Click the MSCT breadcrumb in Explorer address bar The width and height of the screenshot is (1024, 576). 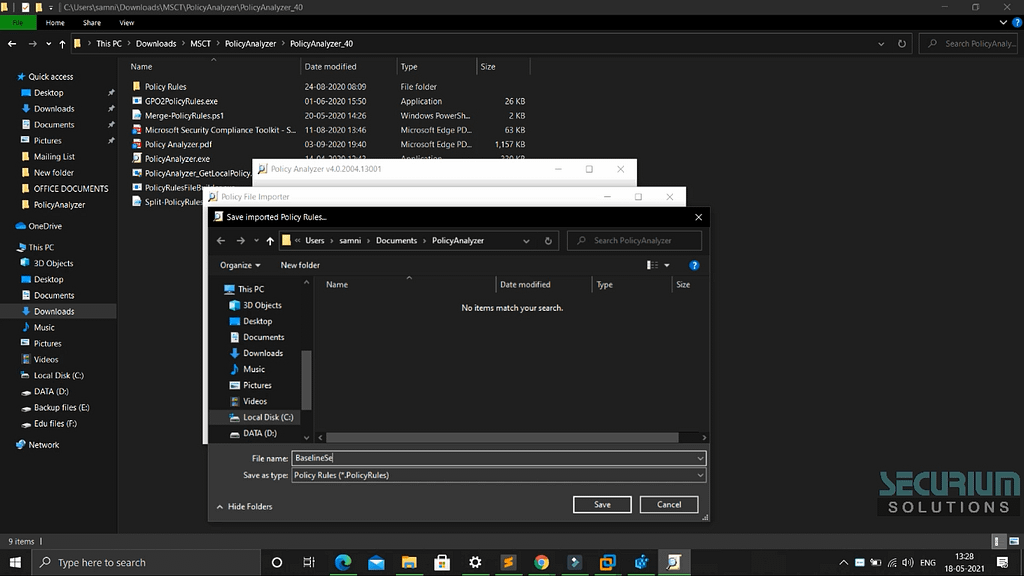200,44
